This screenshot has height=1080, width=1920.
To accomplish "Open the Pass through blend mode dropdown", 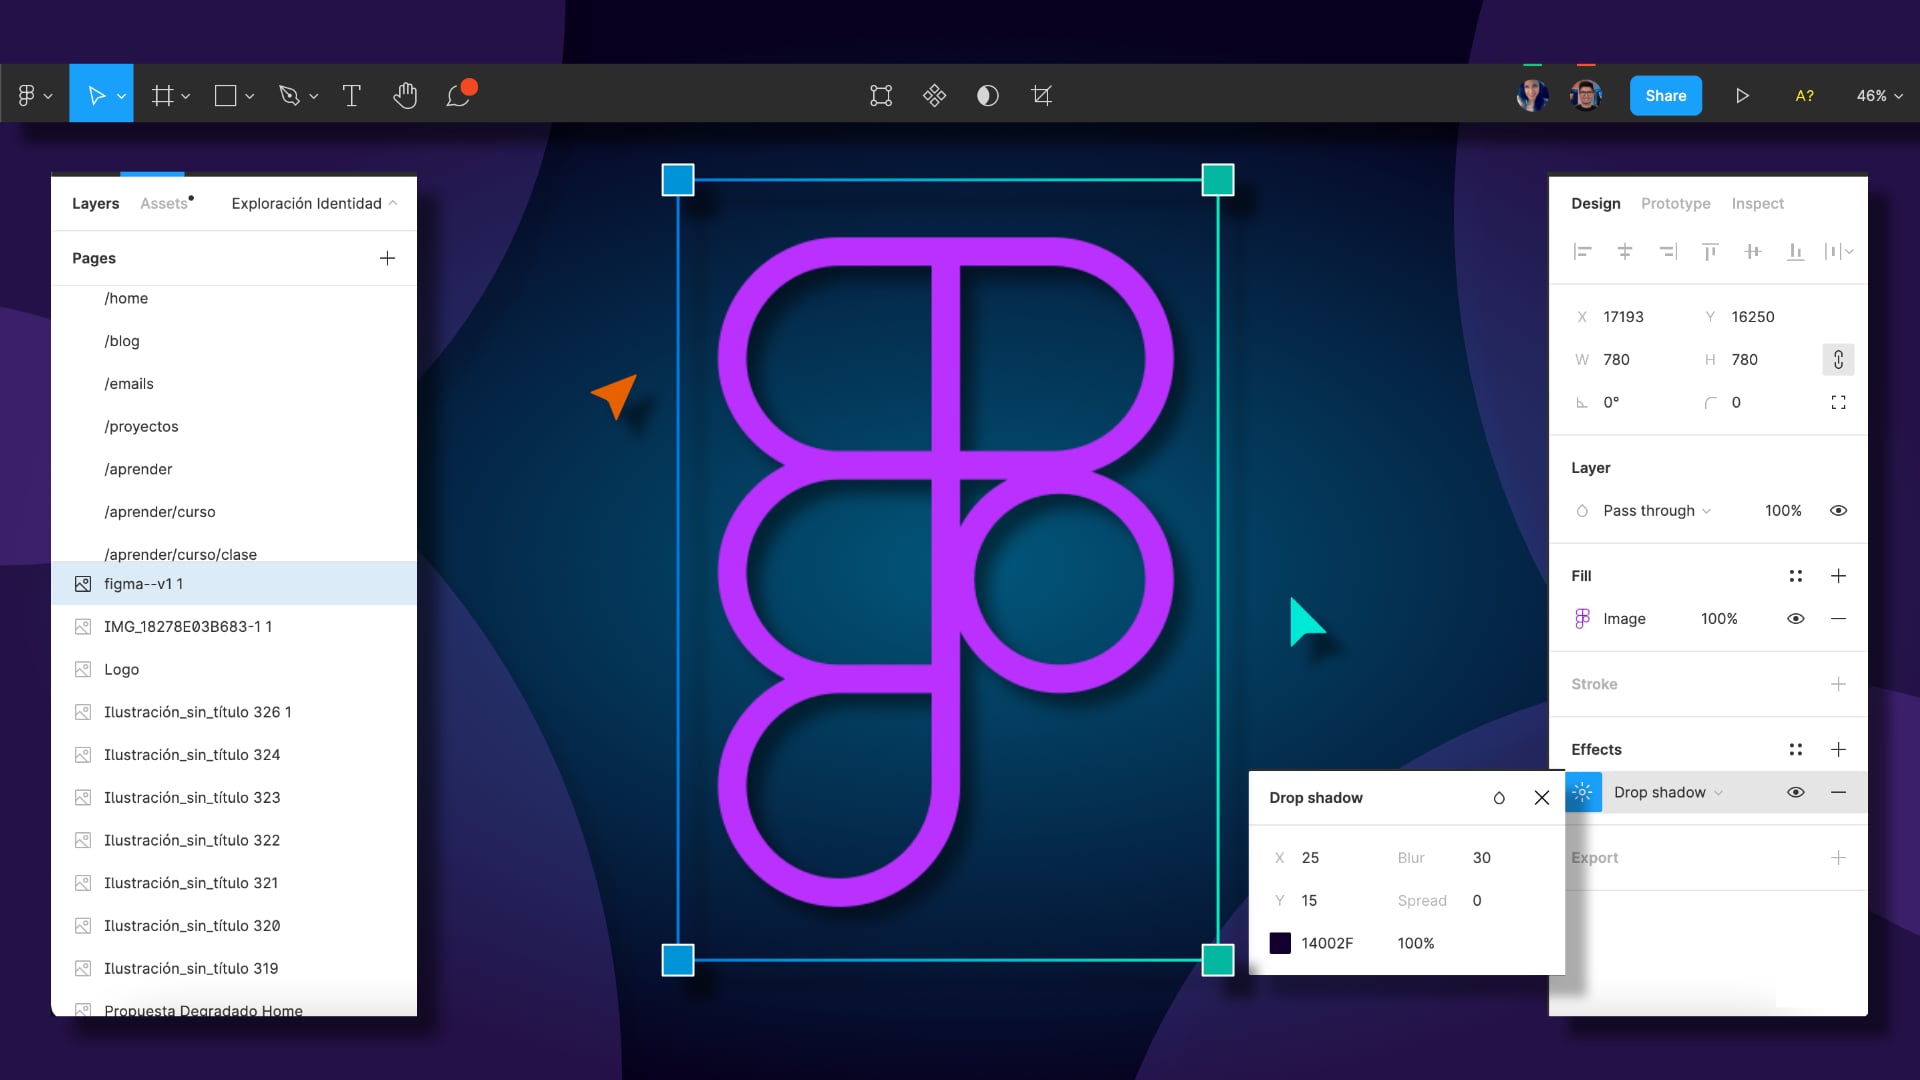I will click(1648, 510).
